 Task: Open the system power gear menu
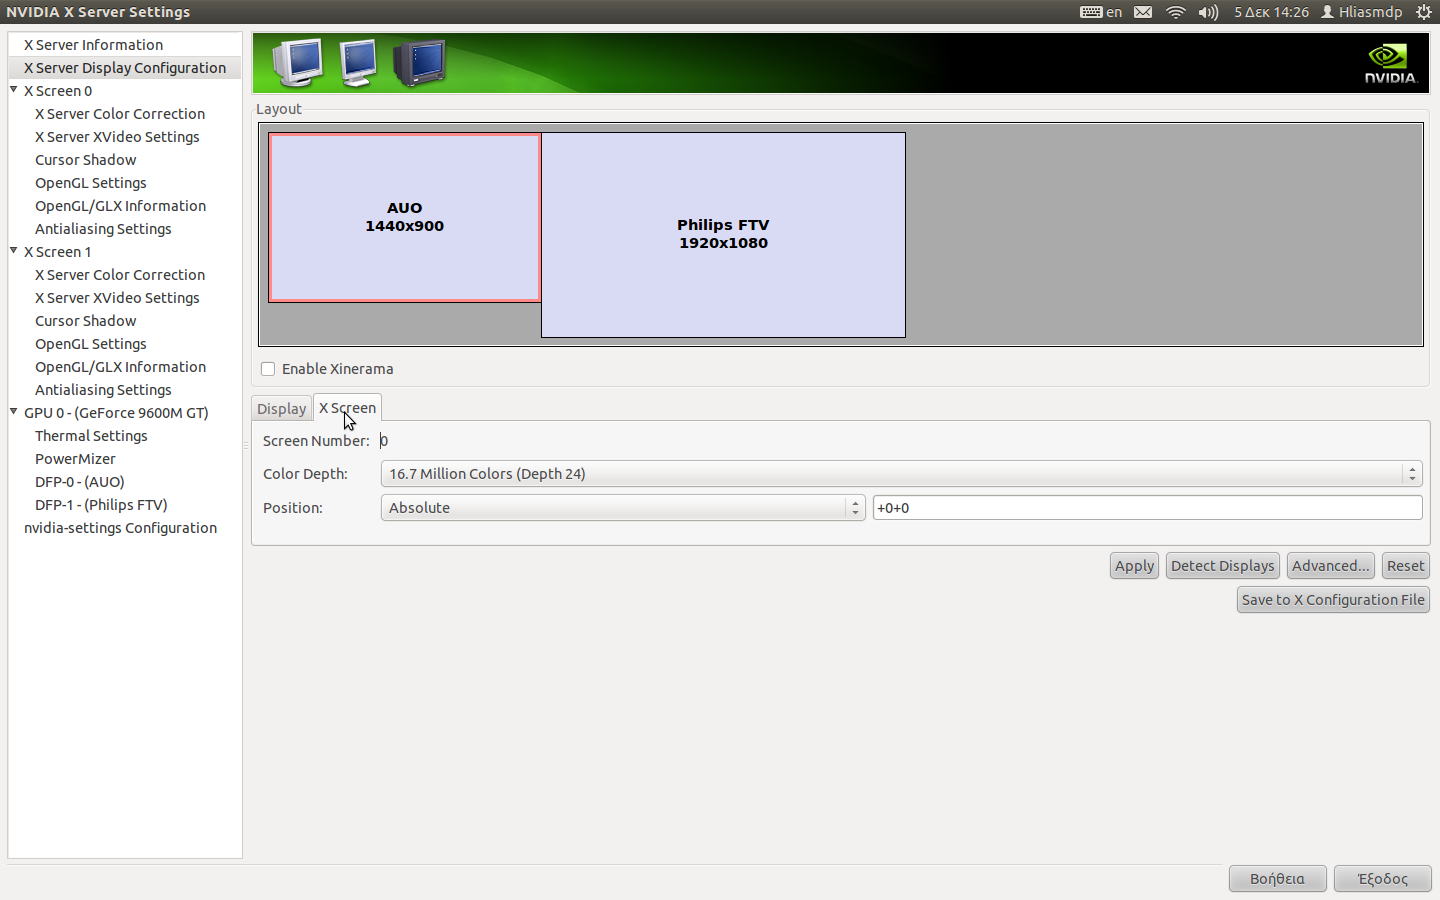pos(1423,12)
